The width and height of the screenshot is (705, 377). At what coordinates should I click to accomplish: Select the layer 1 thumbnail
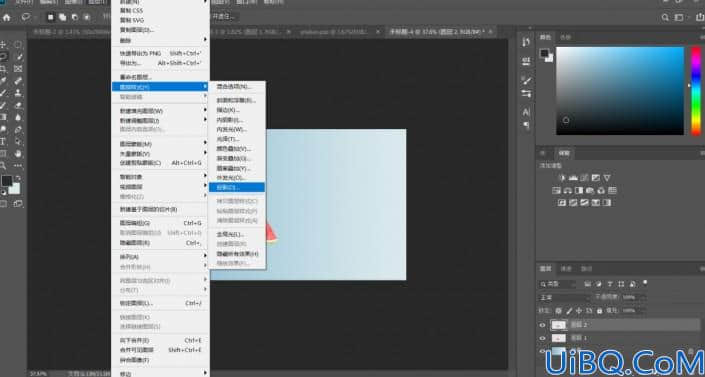(x=558, y=338)
